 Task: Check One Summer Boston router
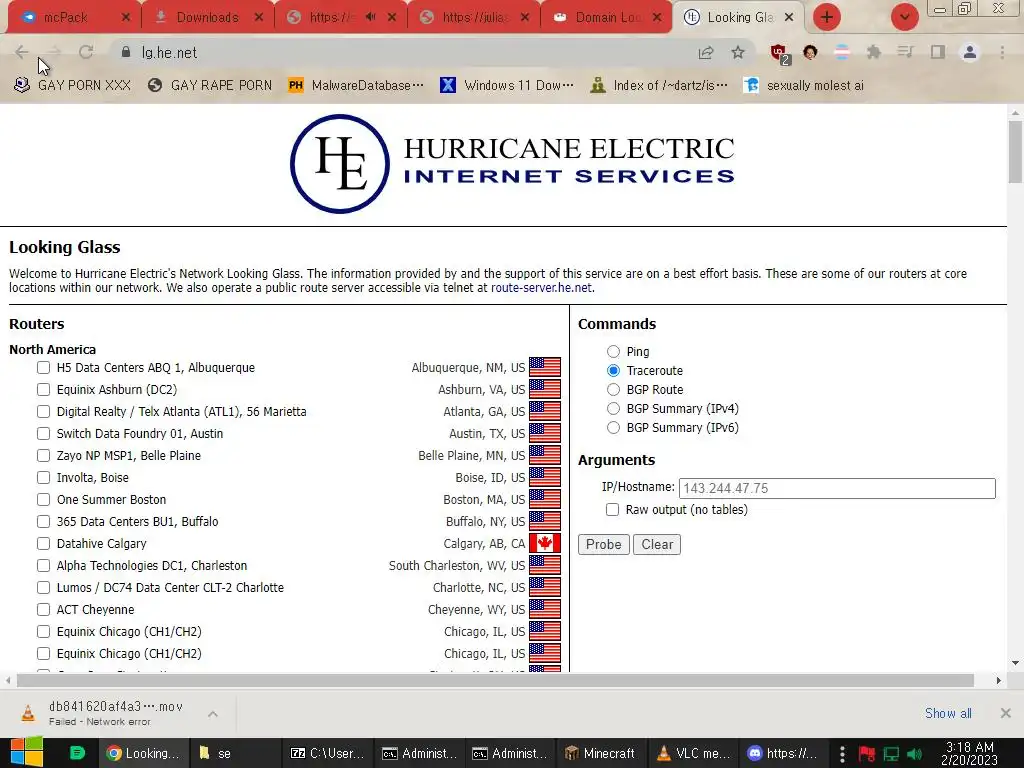coord(43,500)
